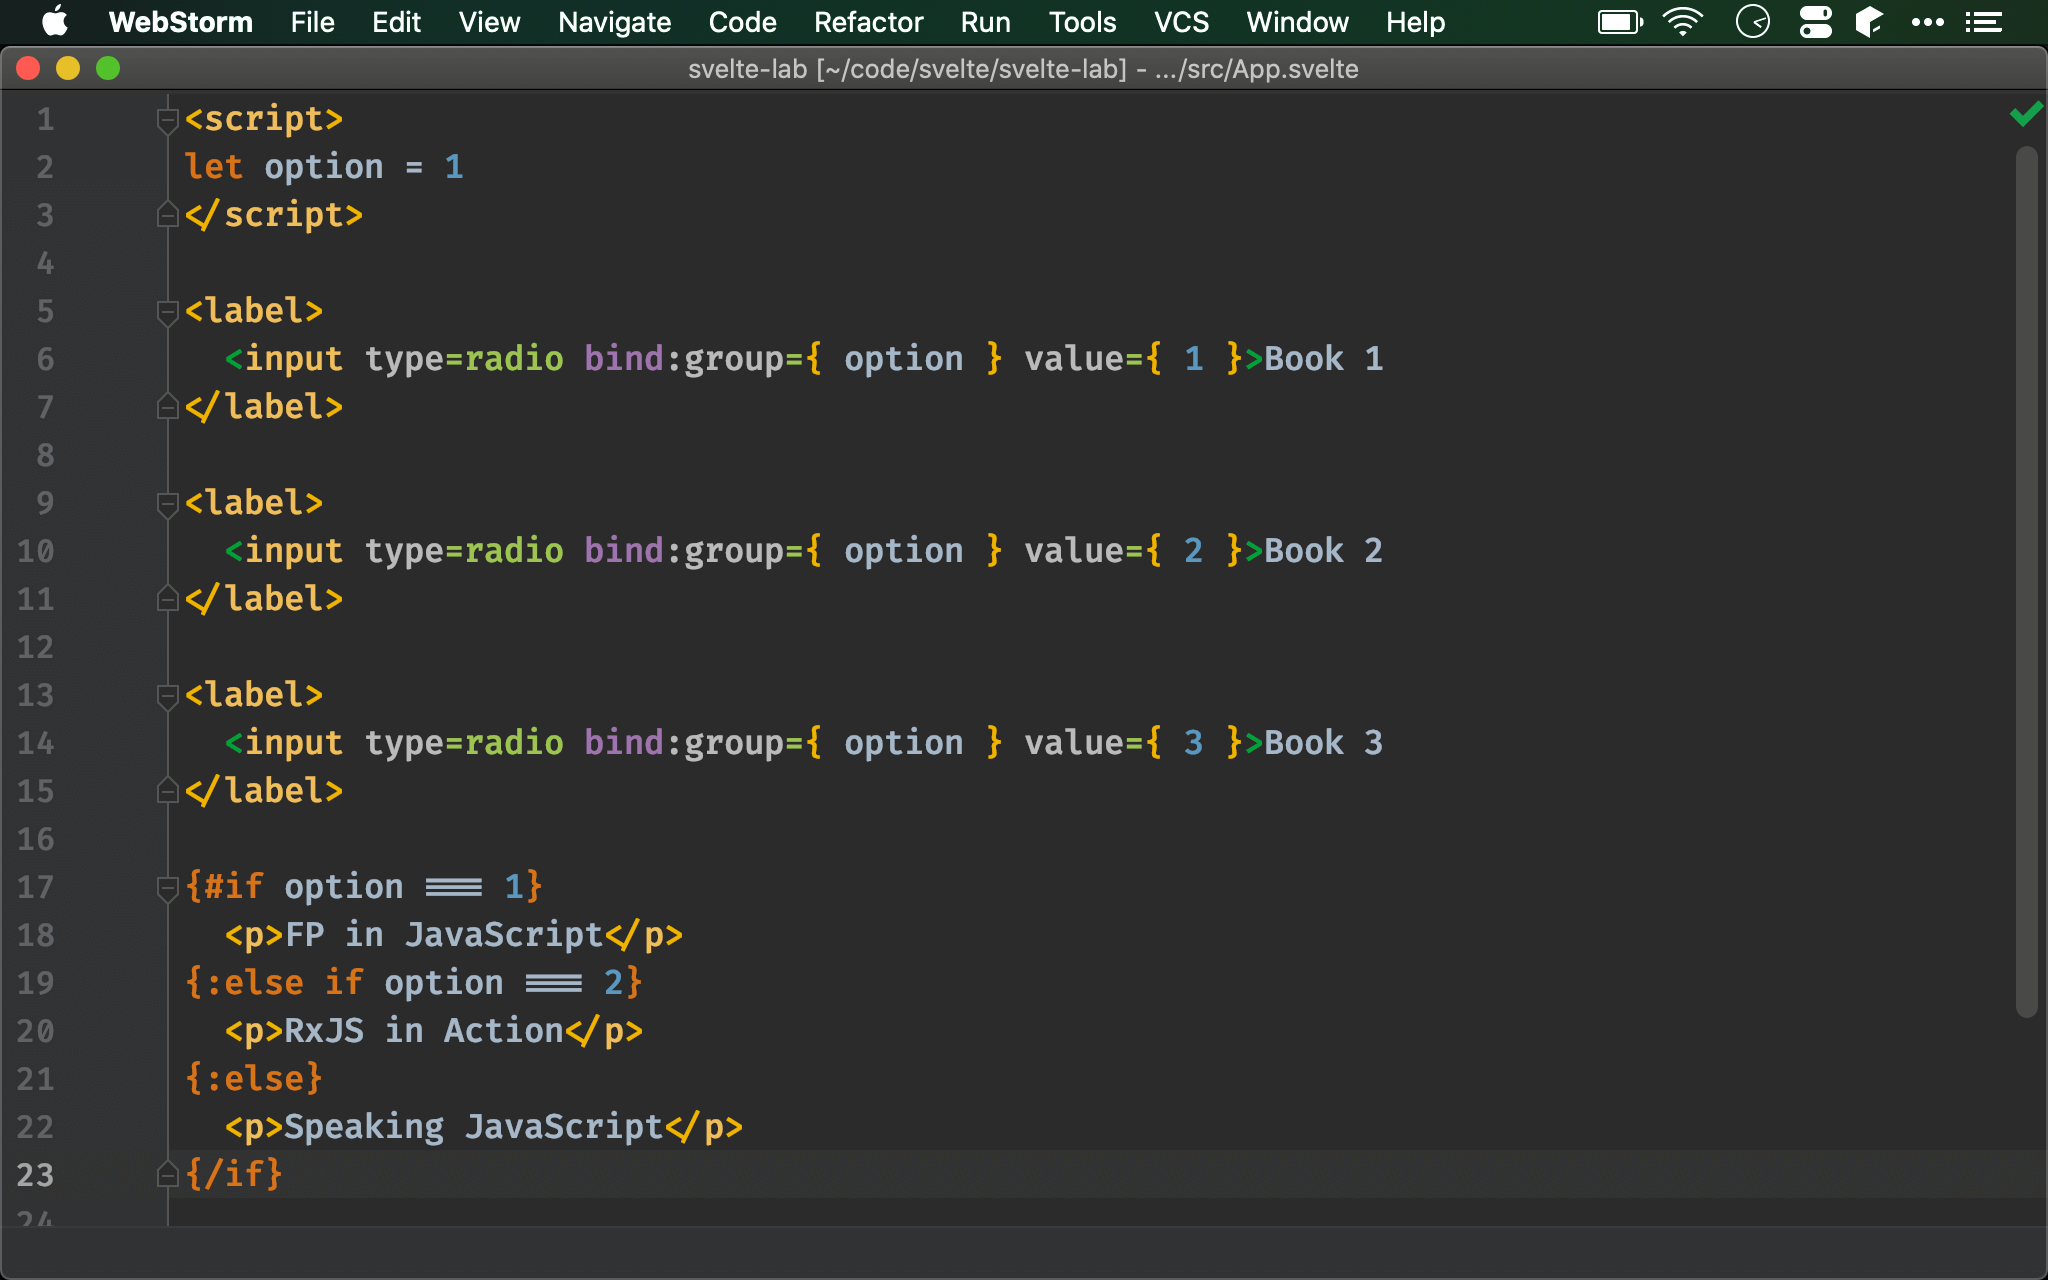Screen dimensions: 2048x1280
Task: Open the VCS menu
Action: pyautogui.click(x=1181, y=22)
